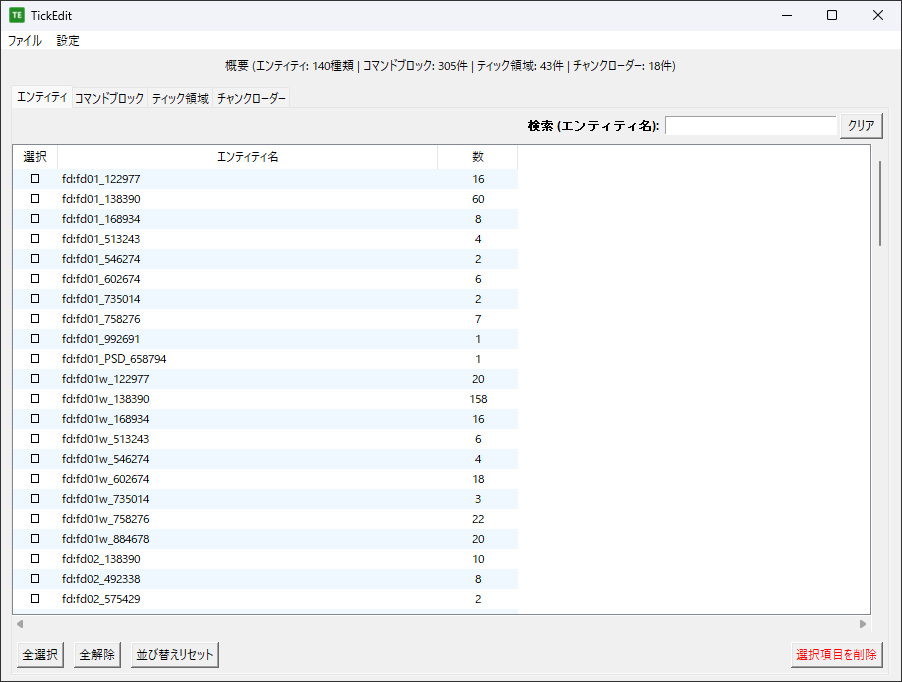Click count value 22 for fd:fd01w_758276
Screen dimensions: 902x682
pos(478,519)
